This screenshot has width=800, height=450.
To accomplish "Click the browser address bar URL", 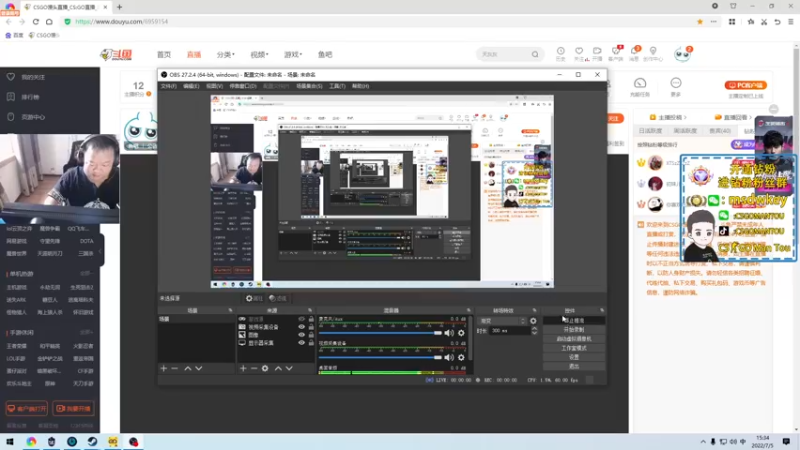I will [121, 21].
